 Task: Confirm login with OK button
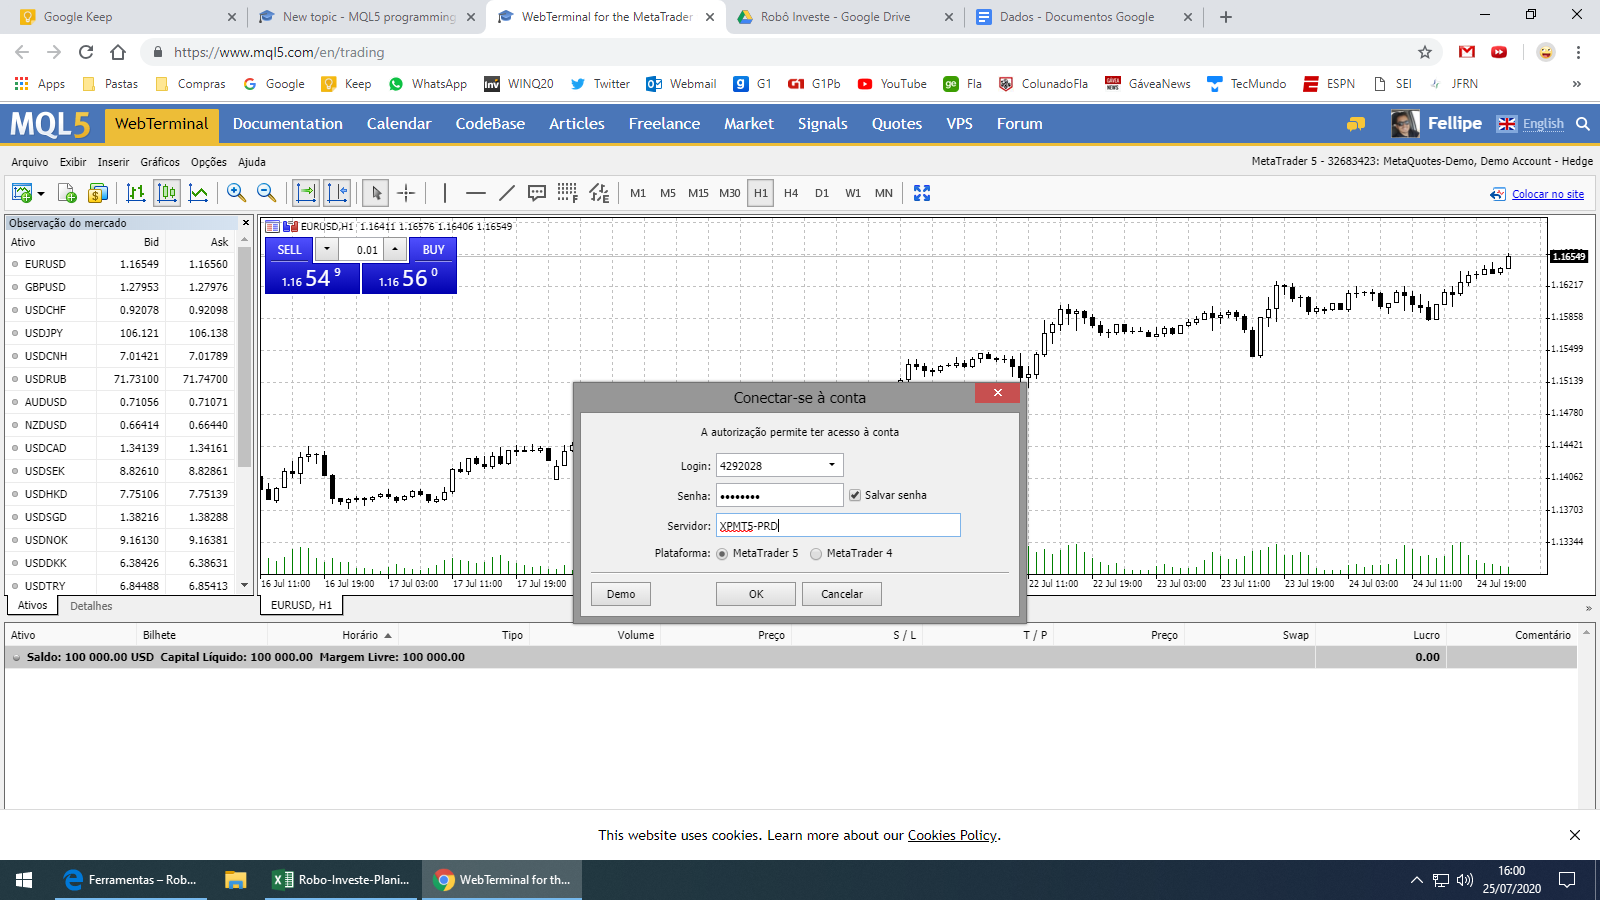pyautogui.click(x=756, y=594)
